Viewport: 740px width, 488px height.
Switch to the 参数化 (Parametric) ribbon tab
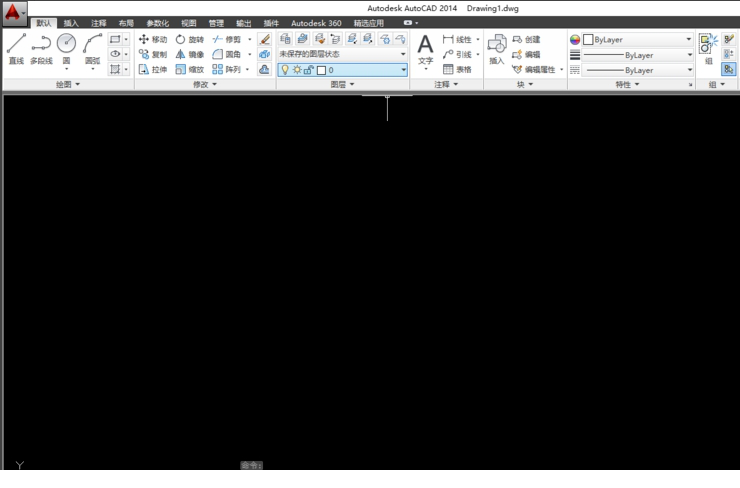pos(158,23)
